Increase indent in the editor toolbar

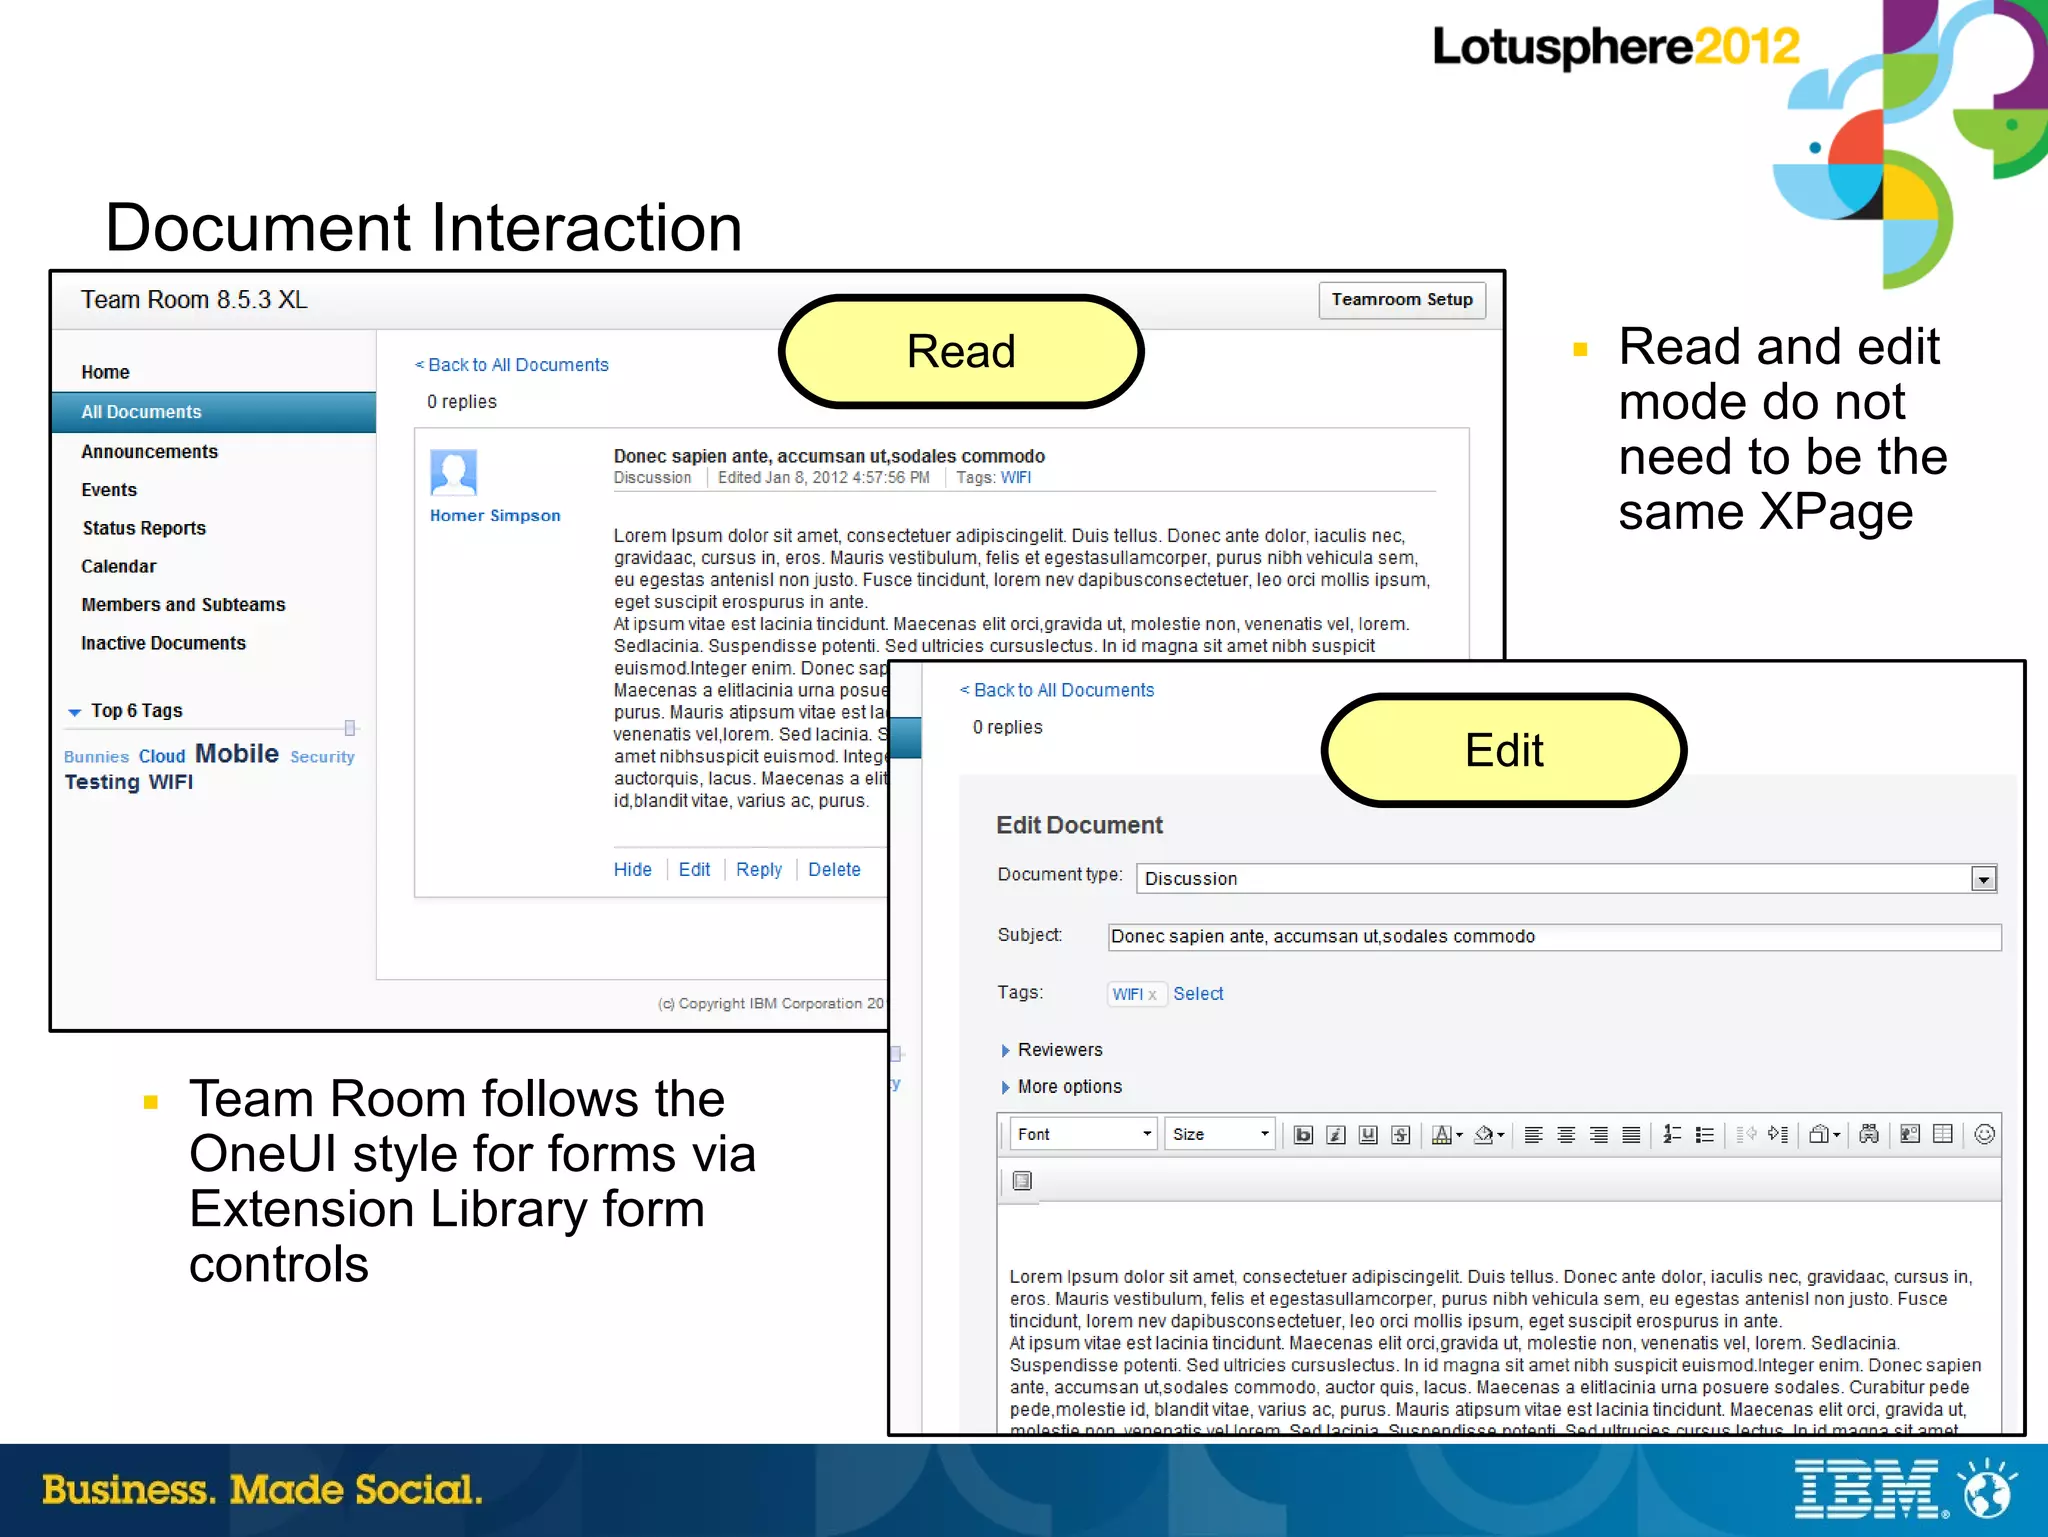1778,1134
